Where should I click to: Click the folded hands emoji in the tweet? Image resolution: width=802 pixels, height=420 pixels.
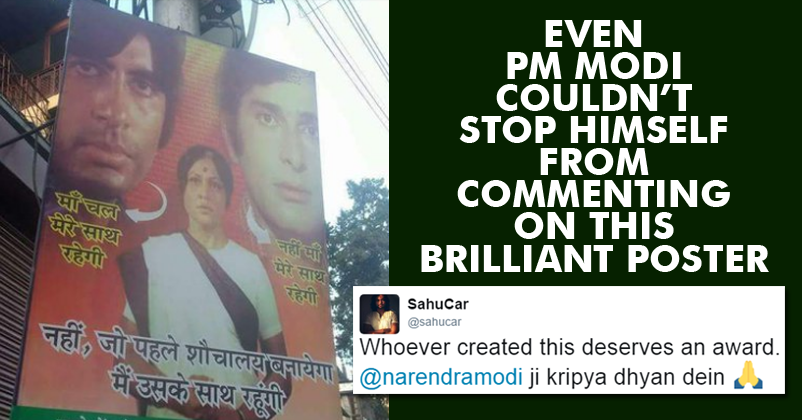748,376
